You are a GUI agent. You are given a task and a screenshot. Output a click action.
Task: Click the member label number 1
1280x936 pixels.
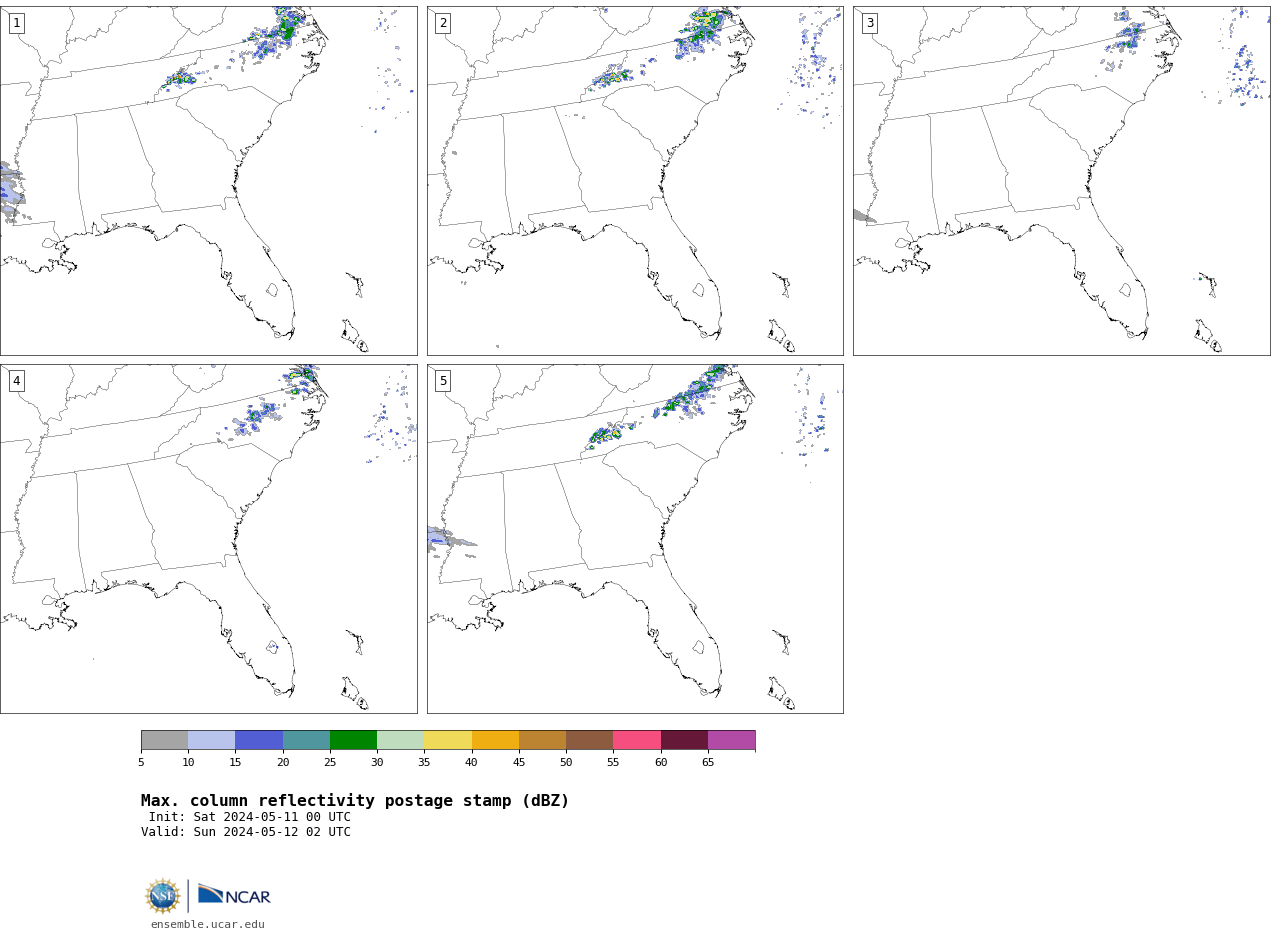[x=16, y=23]
